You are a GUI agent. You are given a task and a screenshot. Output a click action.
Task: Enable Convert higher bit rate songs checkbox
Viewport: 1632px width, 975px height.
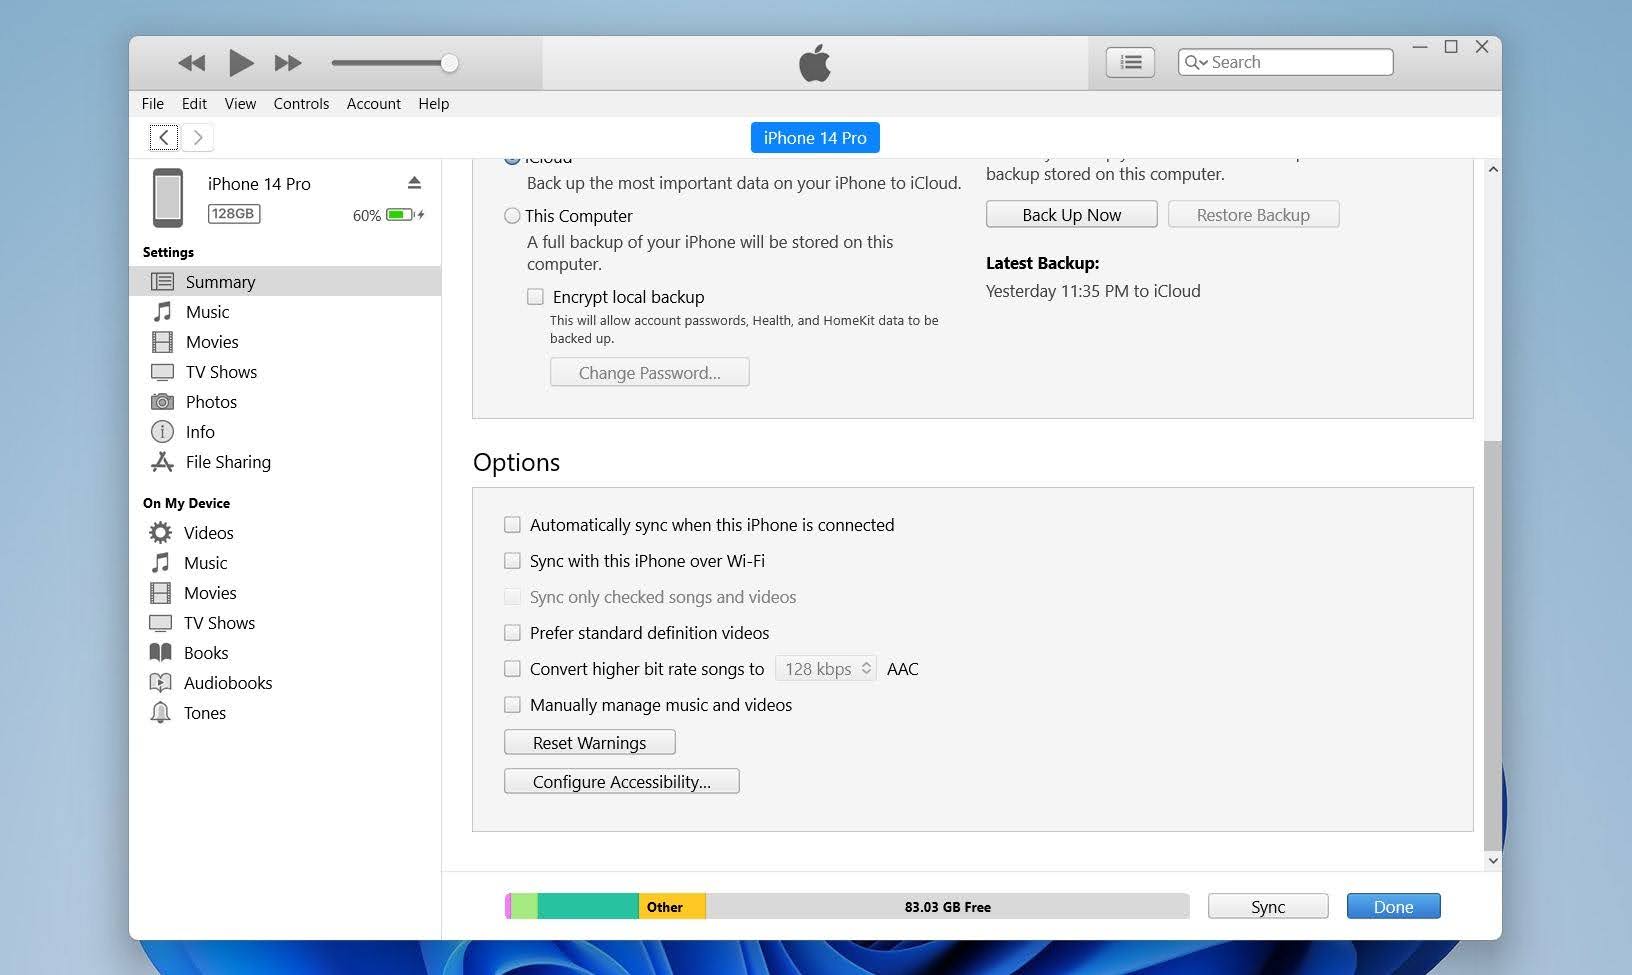click(512, 669)
